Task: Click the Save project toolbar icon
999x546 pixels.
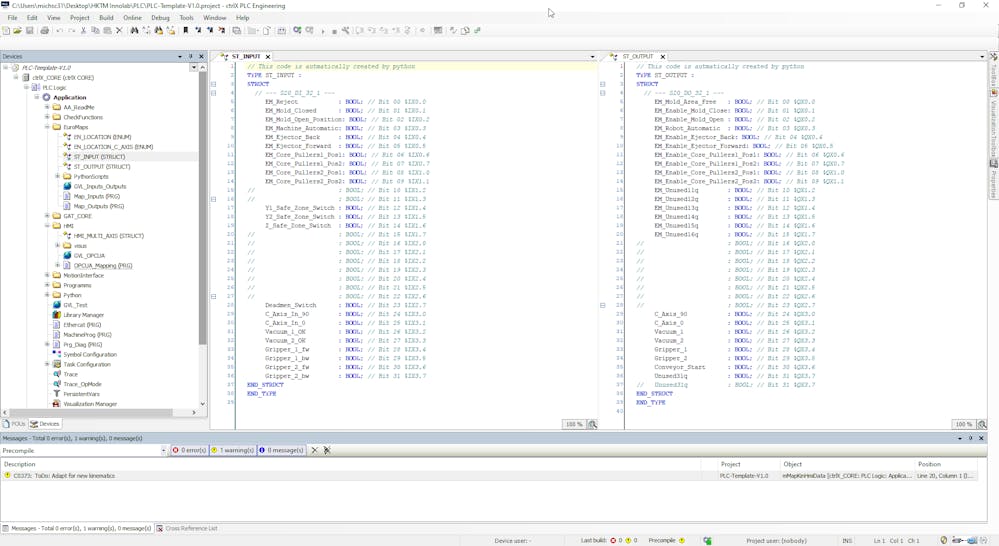Action: pyautogui.click(x=30, y=31)
